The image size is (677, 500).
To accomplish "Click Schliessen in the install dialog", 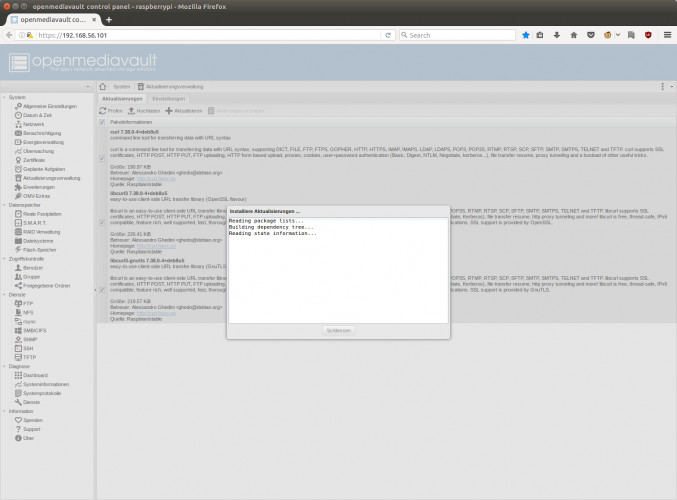I will click(338, 331).
